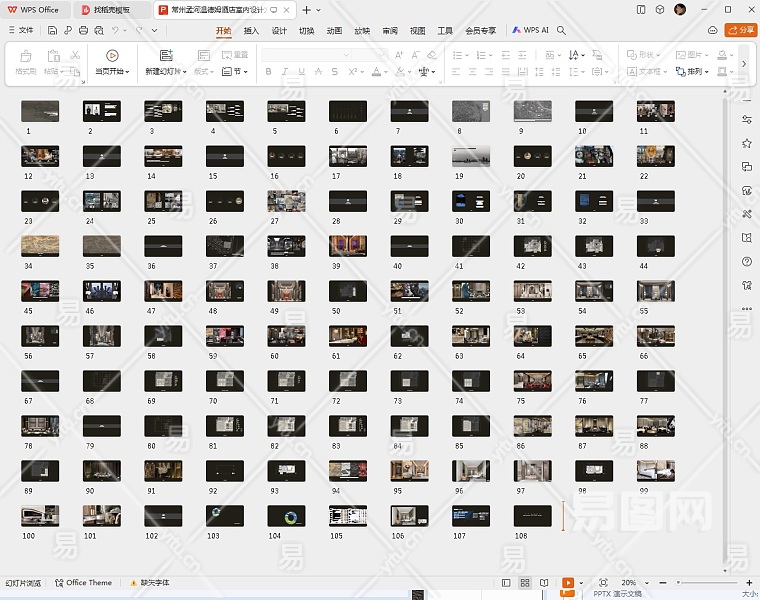Select the slide sorter view icon

525,583
